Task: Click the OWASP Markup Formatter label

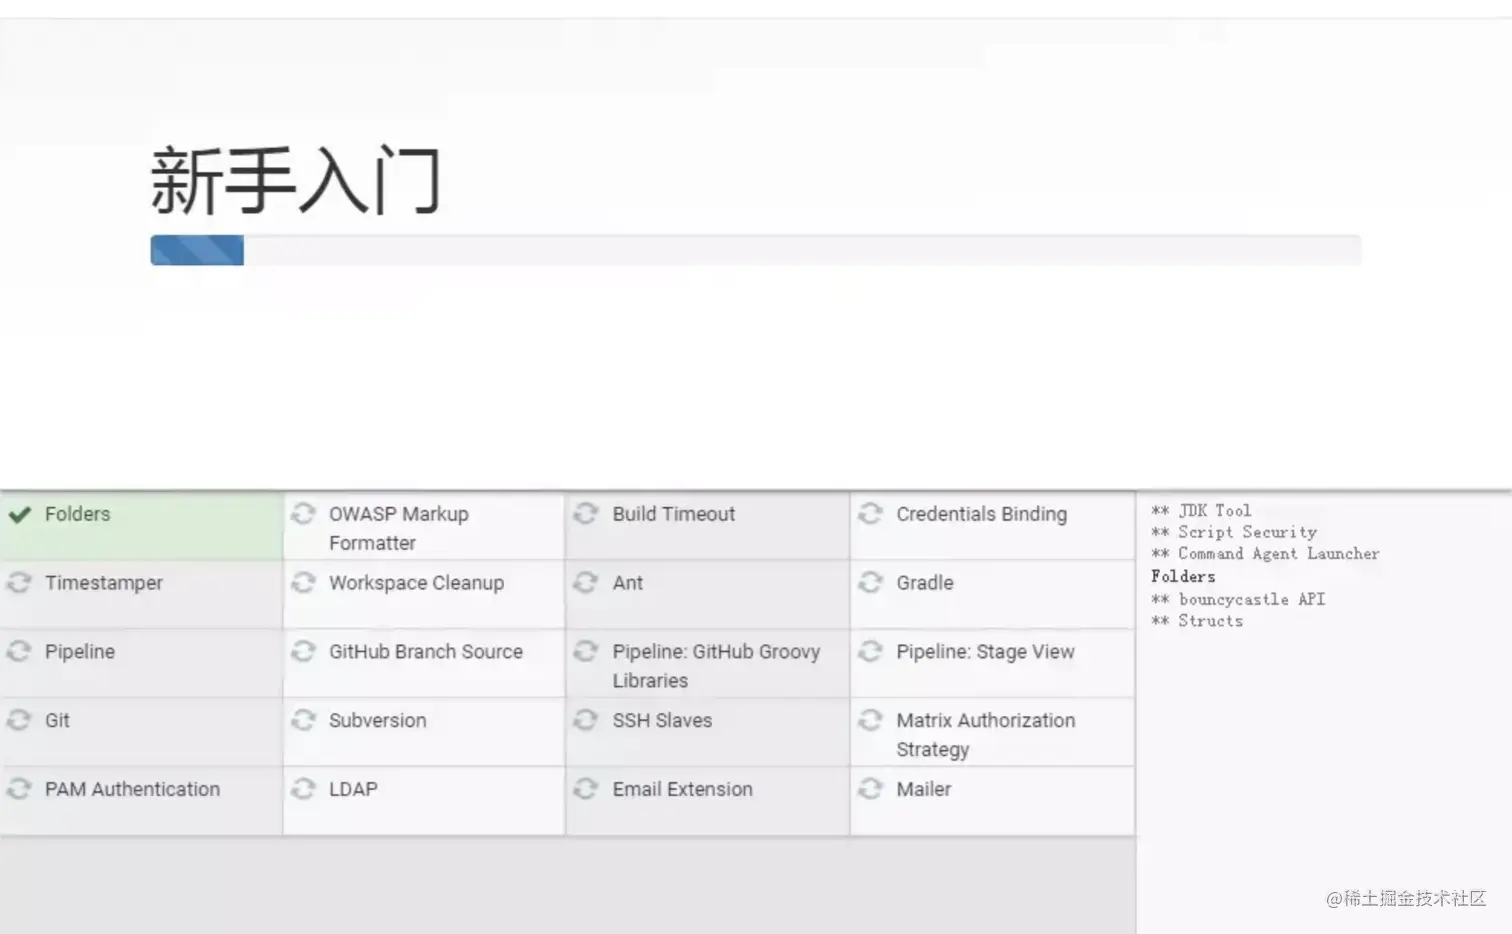Action: [399, 528]
